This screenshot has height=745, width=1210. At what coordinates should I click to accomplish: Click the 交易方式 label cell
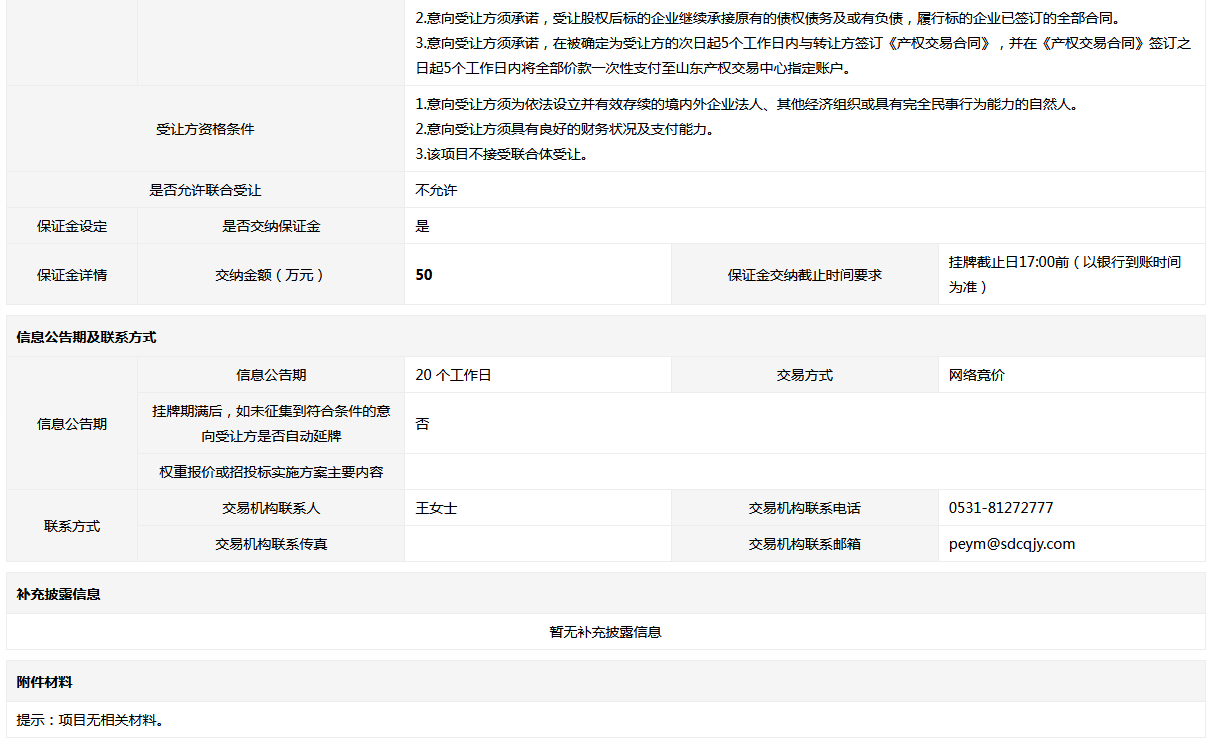pos(804,375)
